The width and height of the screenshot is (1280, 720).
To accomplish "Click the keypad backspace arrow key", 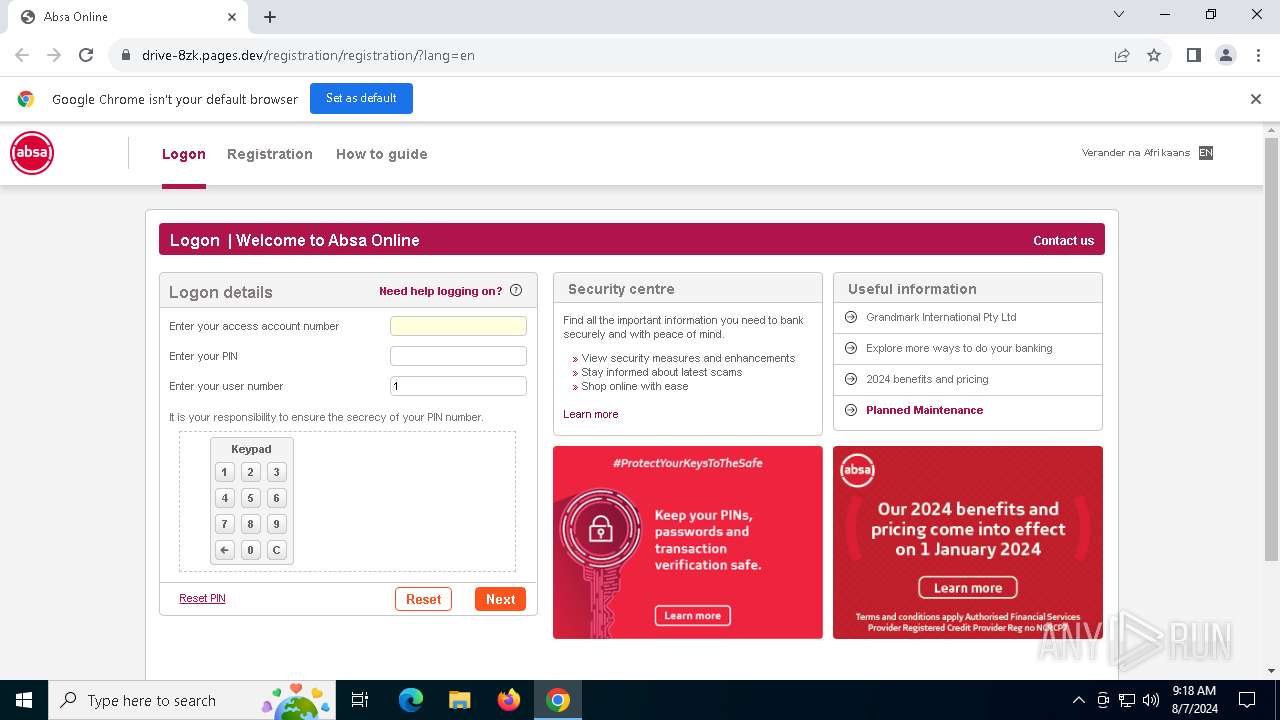I will (224, 550).
